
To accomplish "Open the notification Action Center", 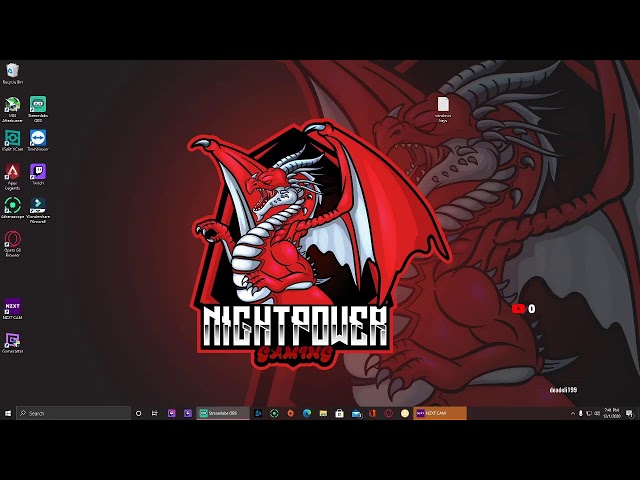I will click(630, 413).
